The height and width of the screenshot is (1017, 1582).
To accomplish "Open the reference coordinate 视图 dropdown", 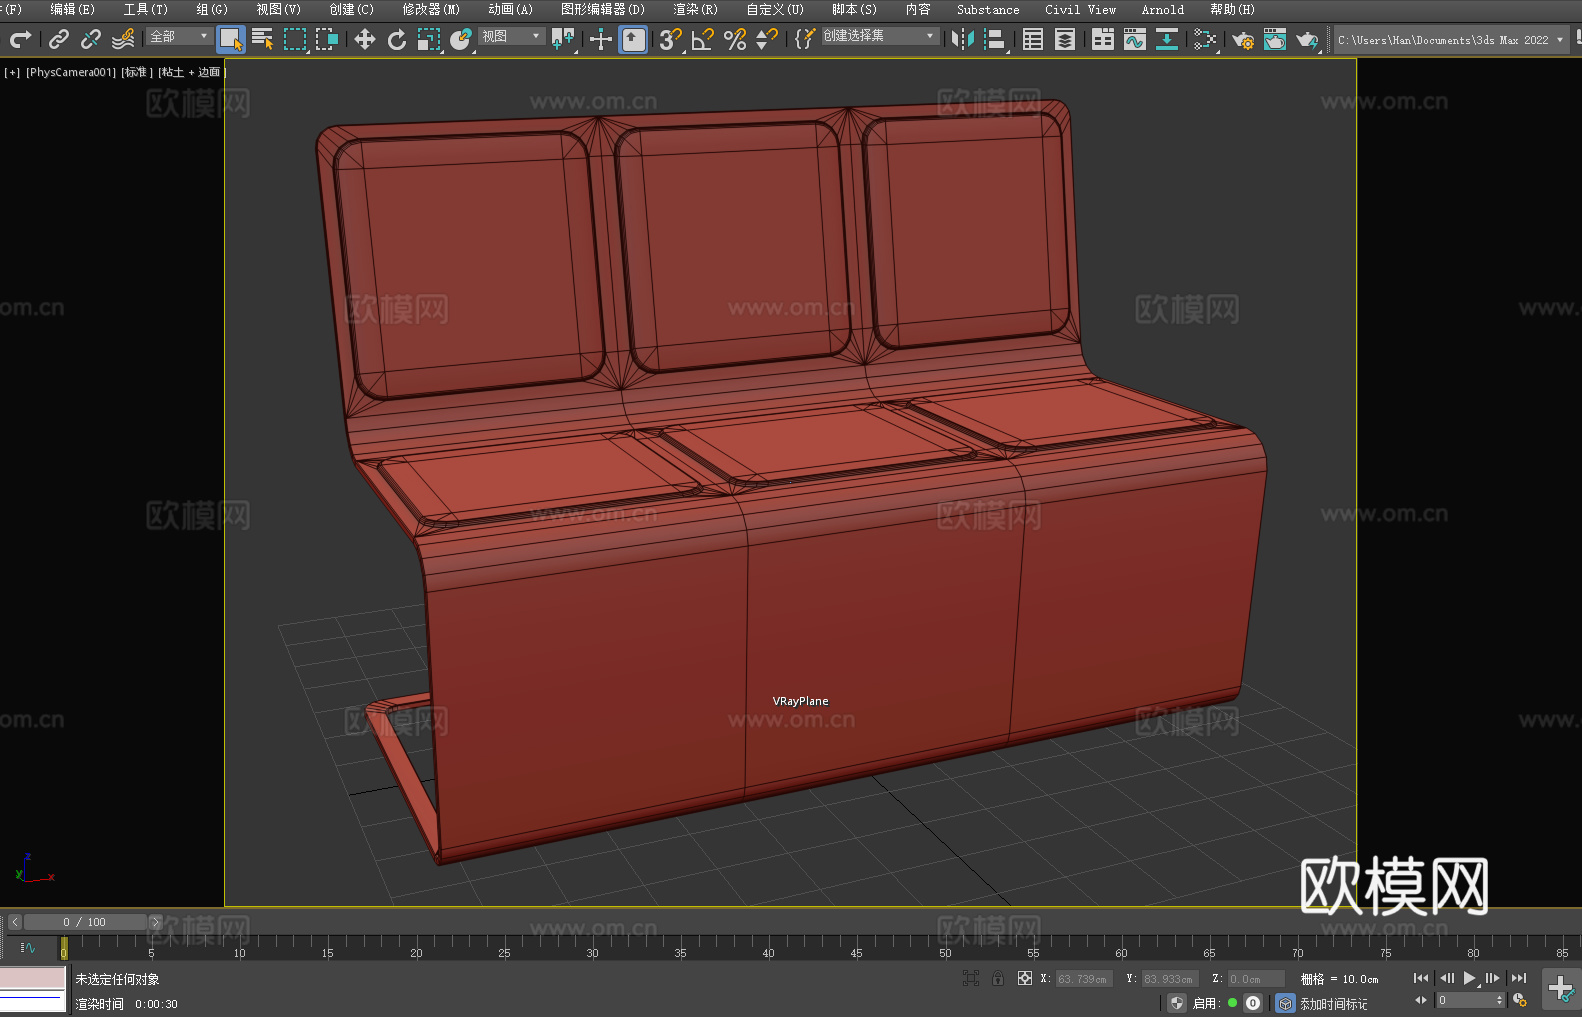I will click(511, 36).
